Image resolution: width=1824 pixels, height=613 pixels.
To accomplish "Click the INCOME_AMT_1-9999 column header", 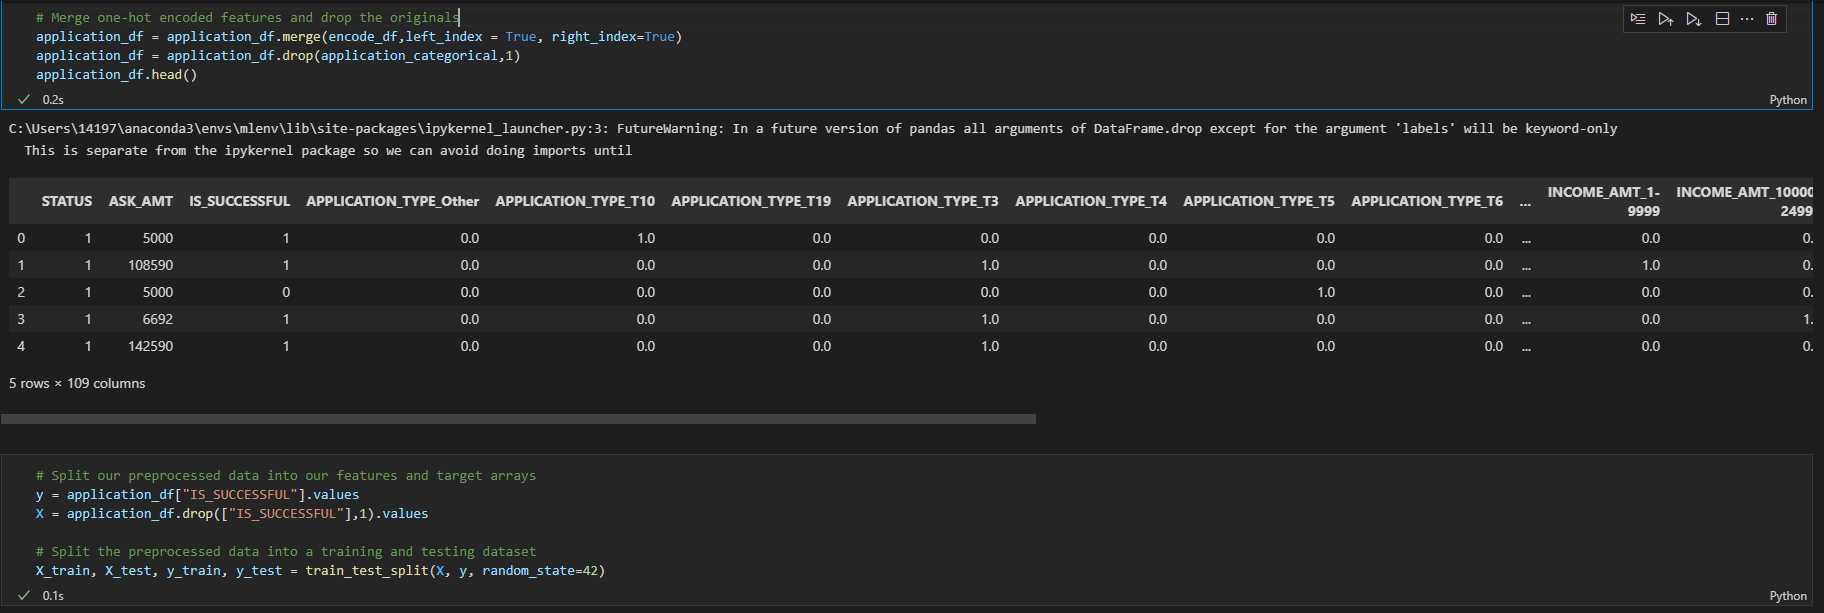I will (1604, 201).
